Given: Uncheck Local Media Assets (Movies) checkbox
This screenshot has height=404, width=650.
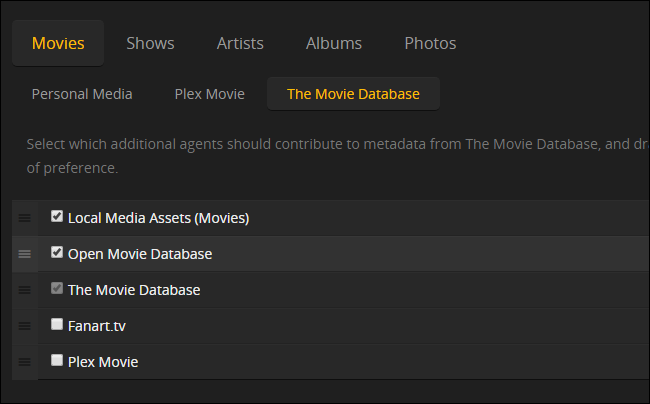Looking at the screenshot, I should 57,216.
